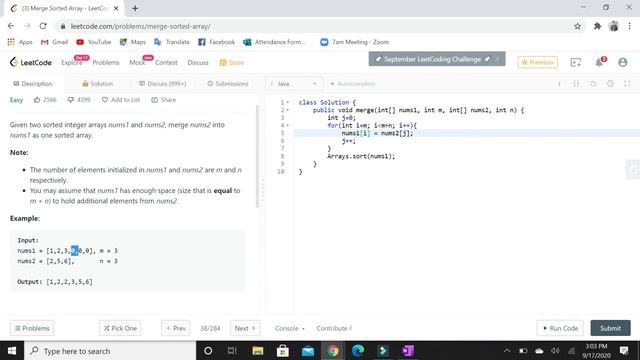Image resolution: width=640 pixels, height=360 pixels.
Task: Collapse the merge method fold arrow
Action: (x=287, y=110)
